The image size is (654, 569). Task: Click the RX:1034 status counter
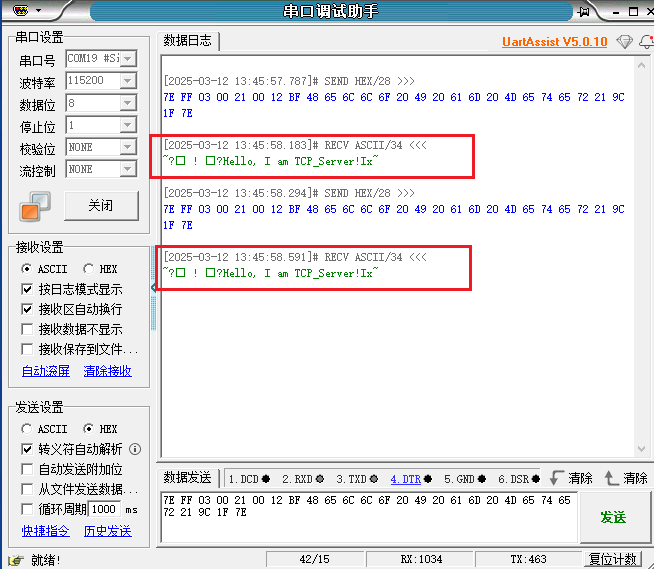[x=420, y=559]
